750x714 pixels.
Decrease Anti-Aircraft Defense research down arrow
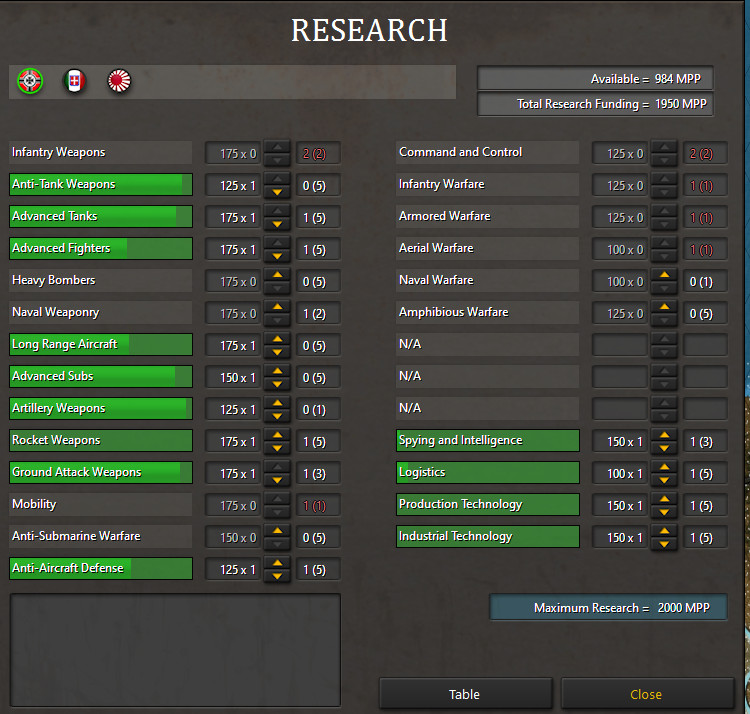coord(277,576)
